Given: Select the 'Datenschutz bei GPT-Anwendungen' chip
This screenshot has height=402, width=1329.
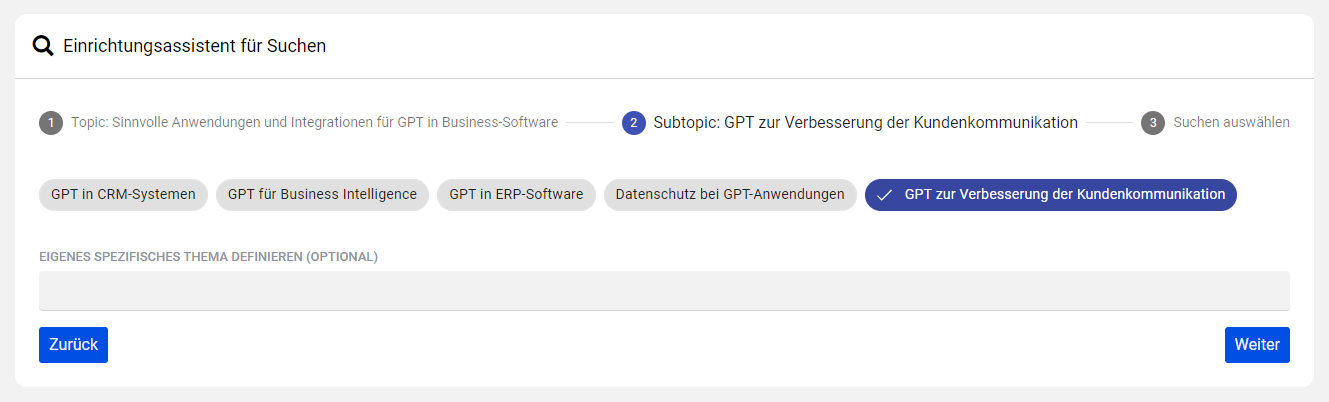Looking at the screenshot, I should click(x=730, y=195).
